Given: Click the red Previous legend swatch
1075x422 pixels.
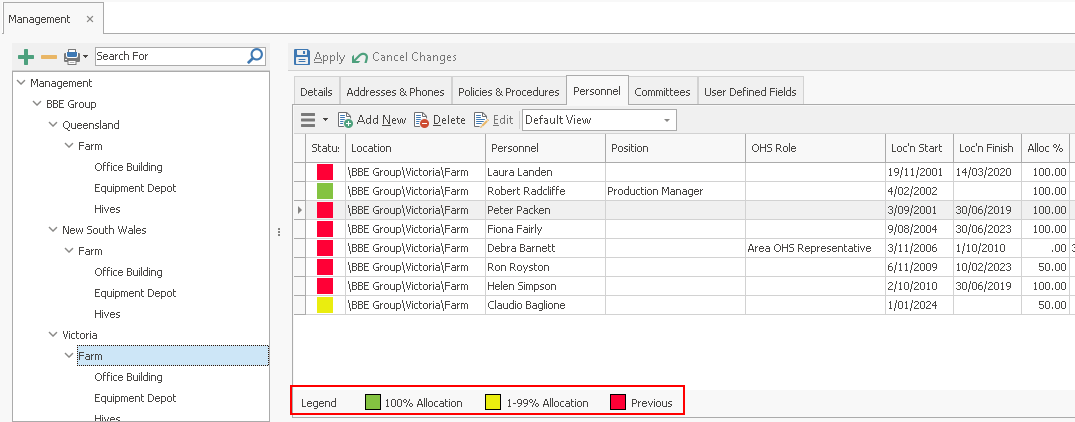Looking at the screenshot, I should pyautogui.click(x=618, y=403).
